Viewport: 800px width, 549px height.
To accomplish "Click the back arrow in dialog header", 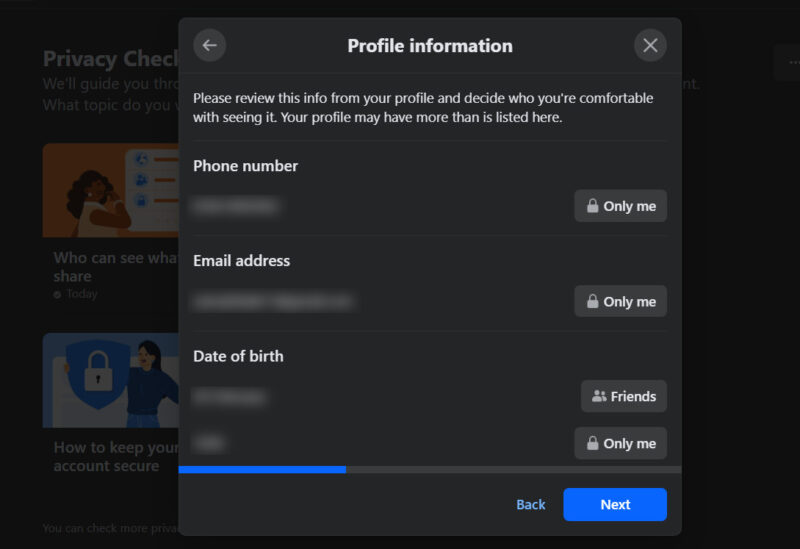I will click(x=209, y=45).
